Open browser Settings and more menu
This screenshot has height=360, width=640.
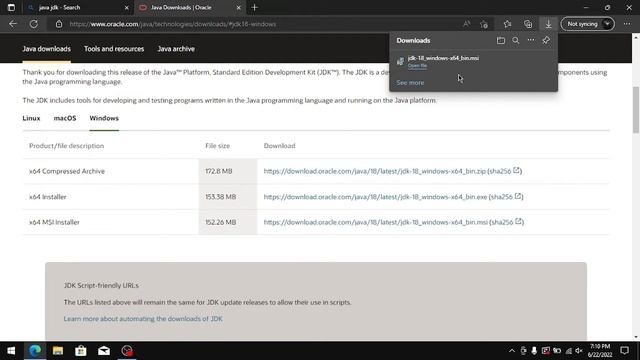627,24
